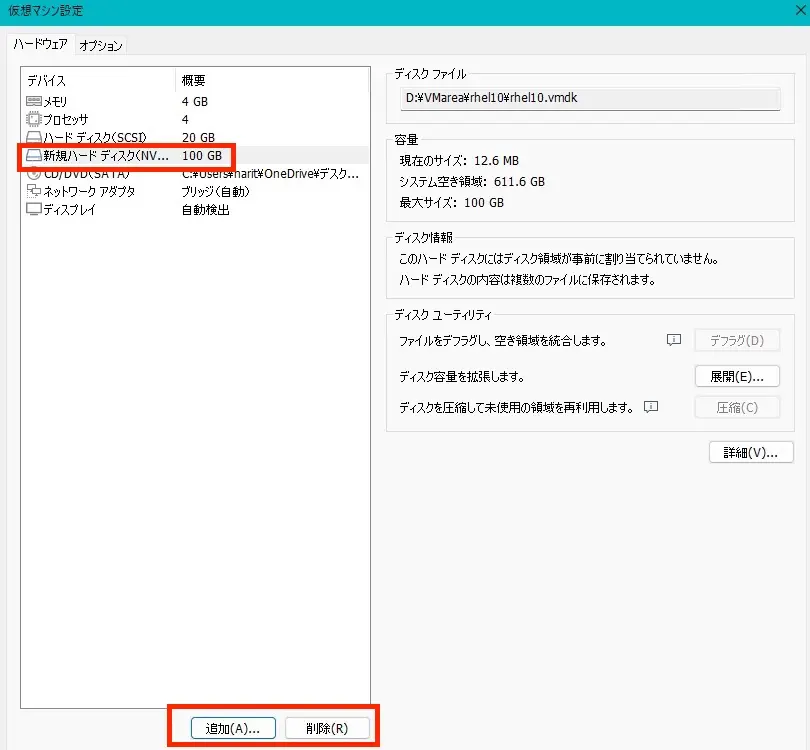Select the プロセッサ device icon
Viewport: 810px width, 750px height.
(x=36, y=120)
